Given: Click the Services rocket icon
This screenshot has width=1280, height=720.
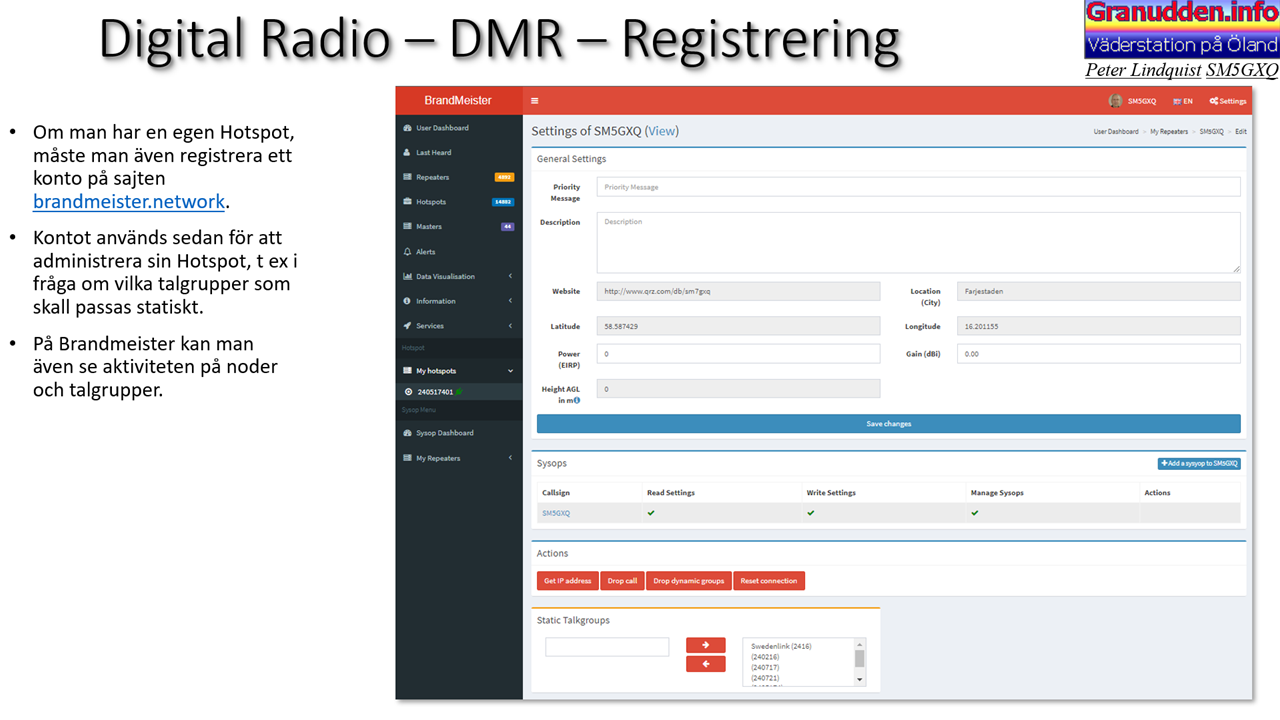Looking at the screenshot, I should [407, 326].
